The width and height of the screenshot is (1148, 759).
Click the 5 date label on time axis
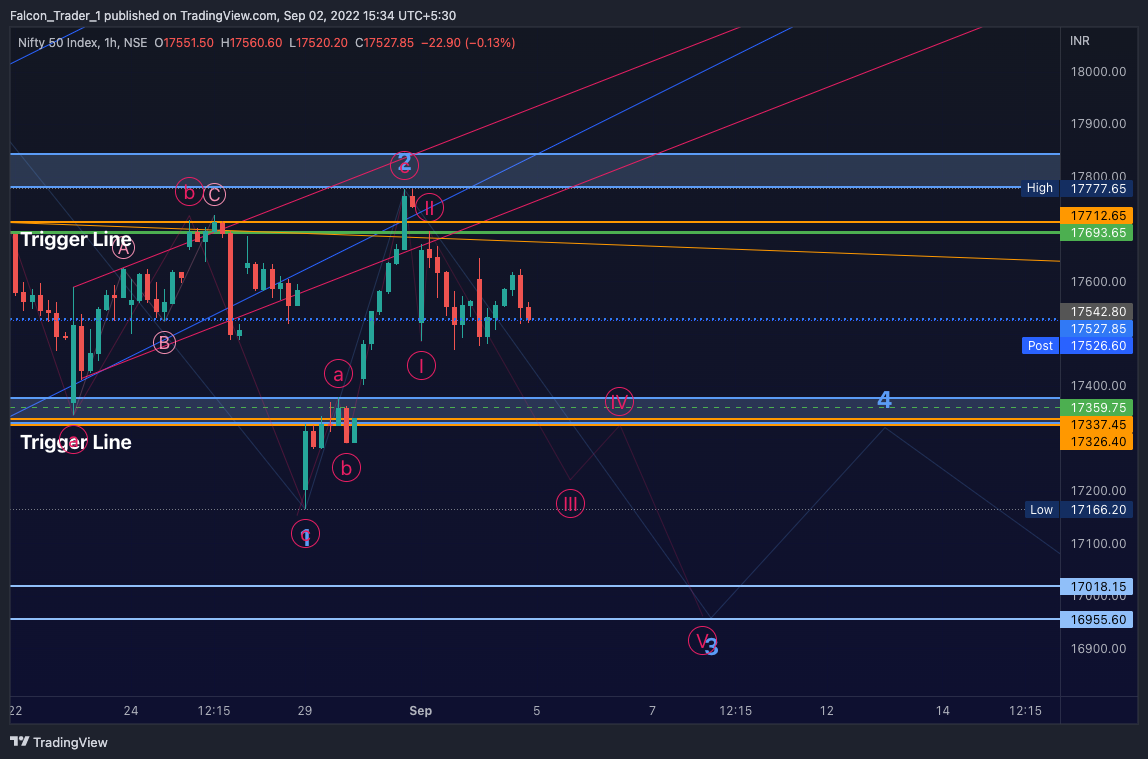[537, 711]
